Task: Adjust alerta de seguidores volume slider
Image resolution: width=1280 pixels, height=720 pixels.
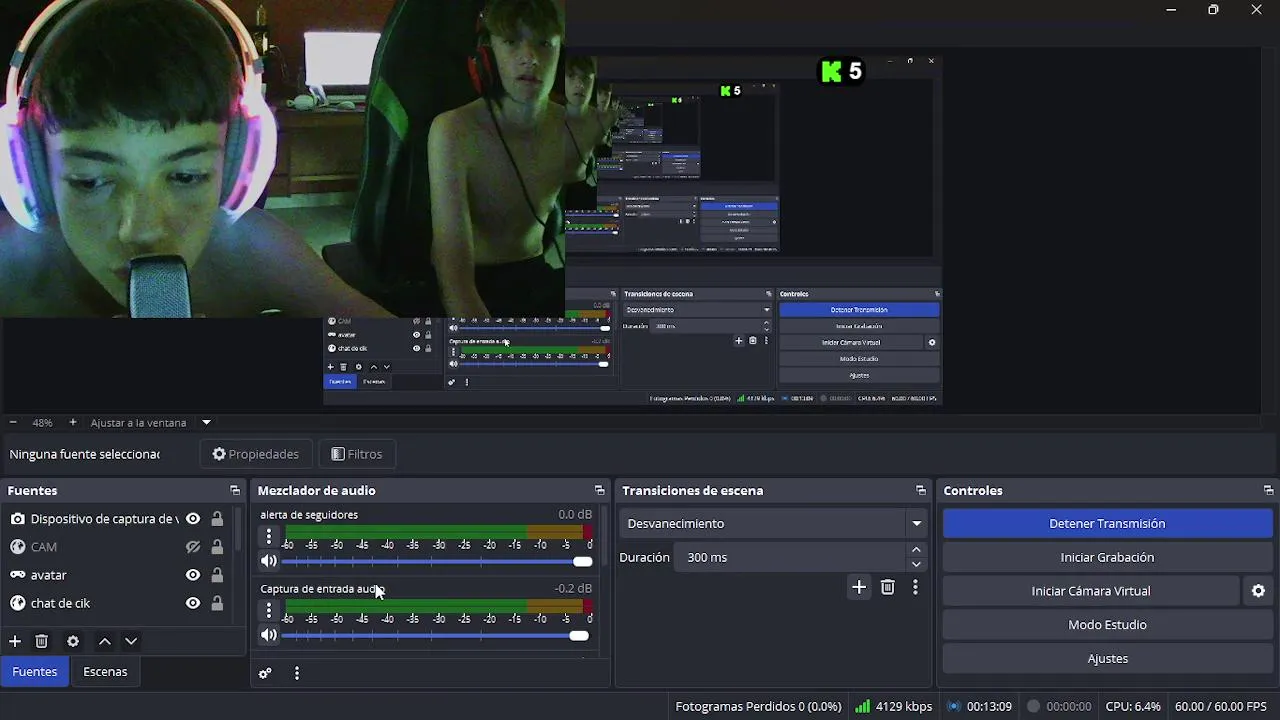Action: coord(436,561)
